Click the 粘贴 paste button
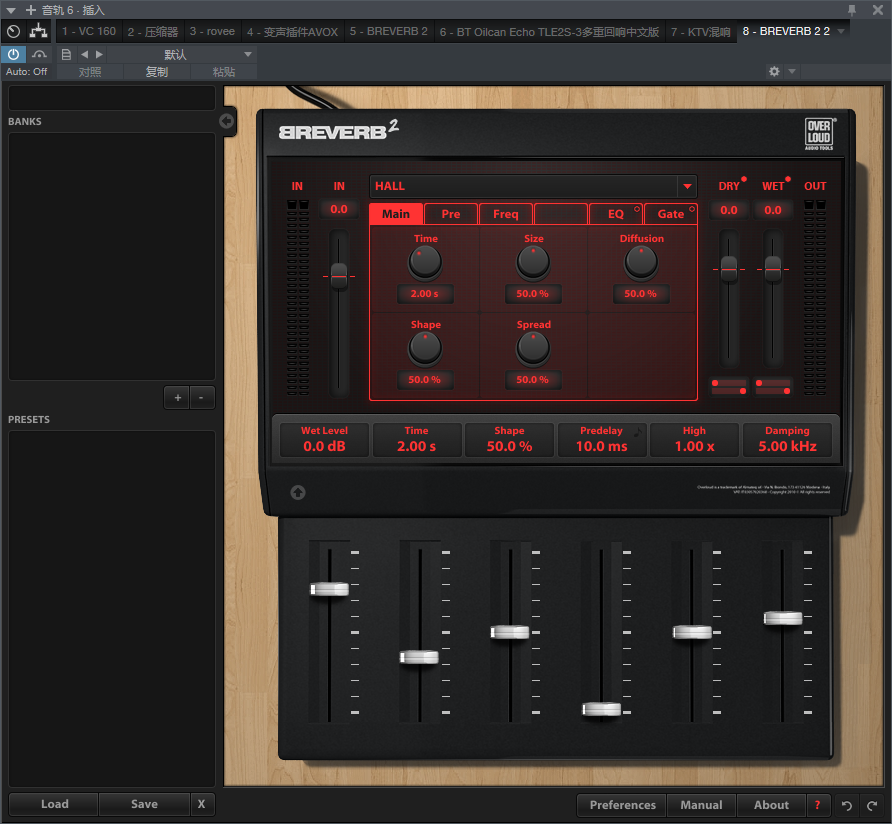The width and height of the screenshot is (892, 824). tap(224, 72)
